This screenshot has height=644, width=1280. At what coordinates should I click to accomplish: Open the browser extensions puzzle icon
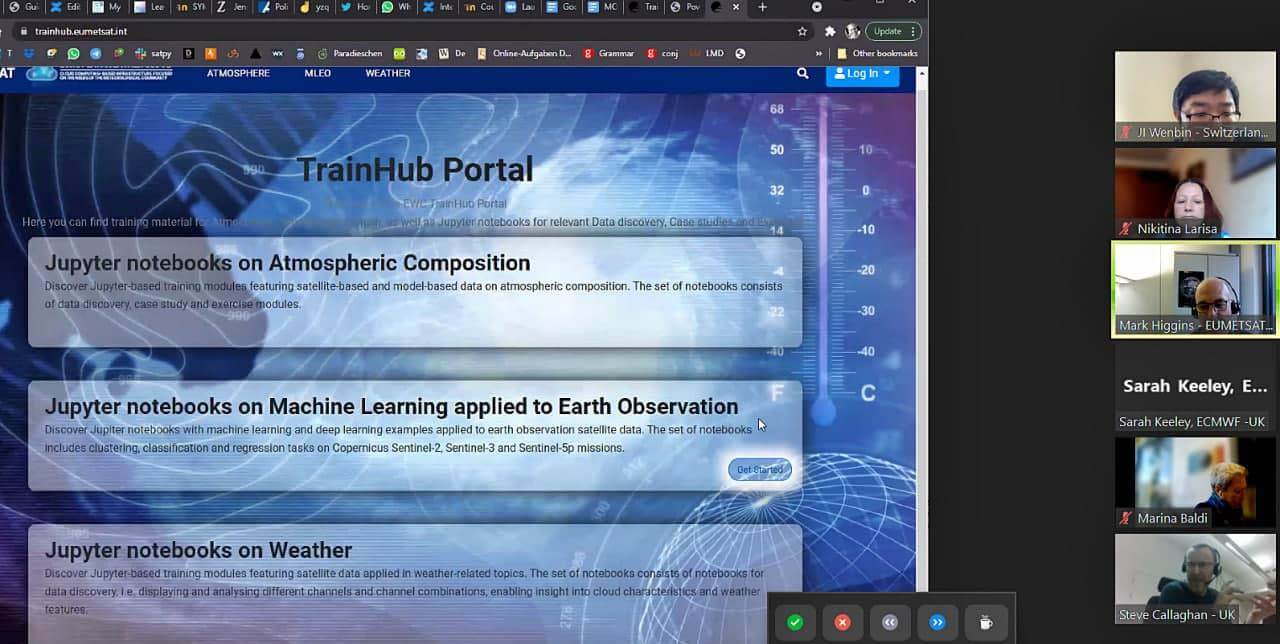point(829,31)
